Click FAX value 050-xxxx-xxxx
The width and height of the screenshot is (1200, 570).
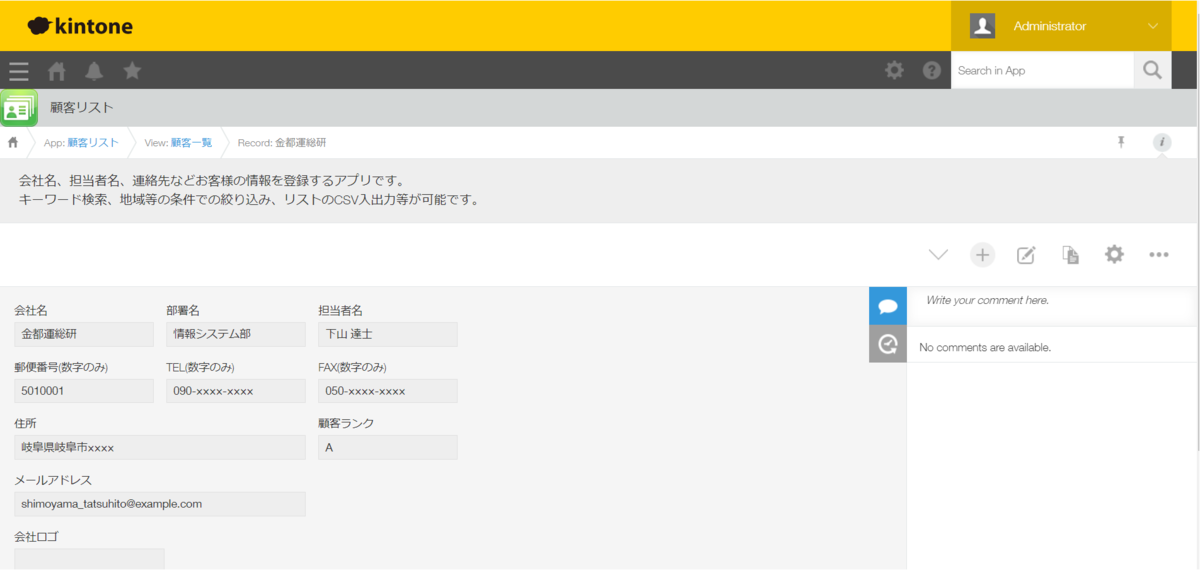click(388, 391)
